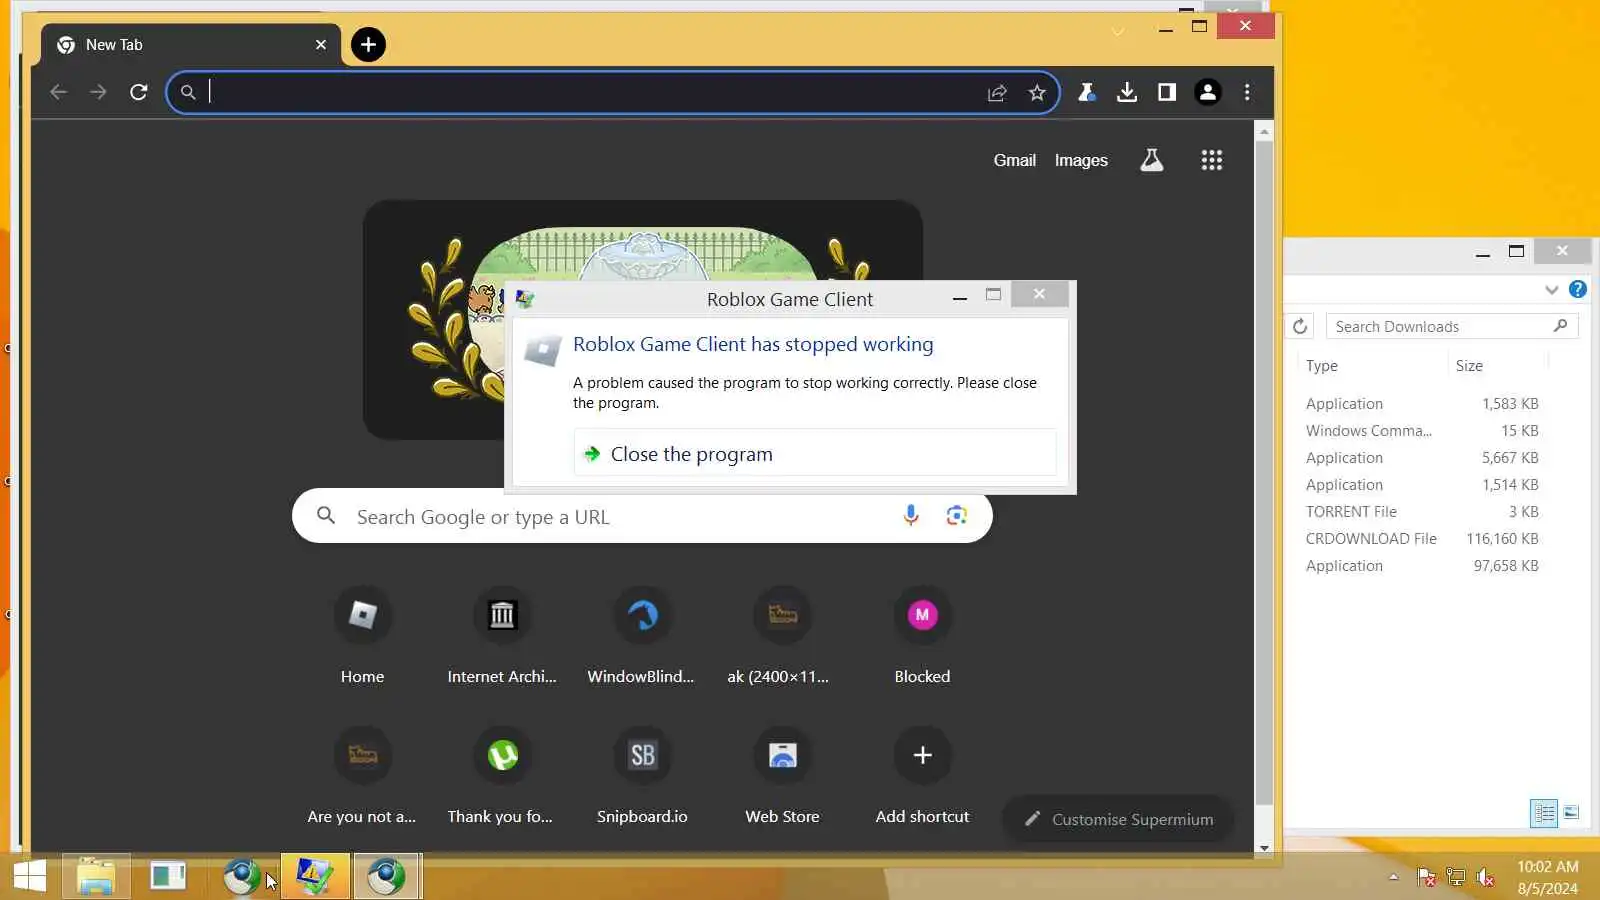Open Explorer help with the question mark
This screenshot has width=1600, height=900.
(1578, 290)
